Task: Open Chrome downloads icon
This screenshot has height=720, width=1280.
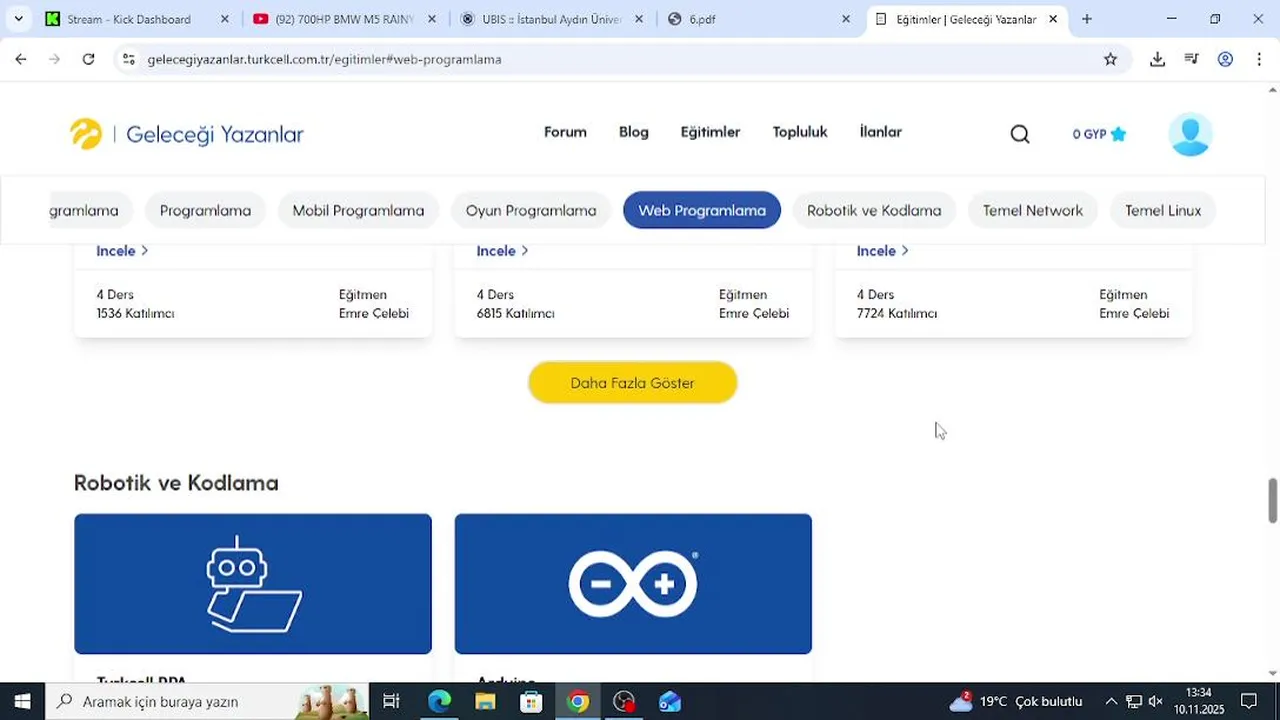Action: 1157,59
